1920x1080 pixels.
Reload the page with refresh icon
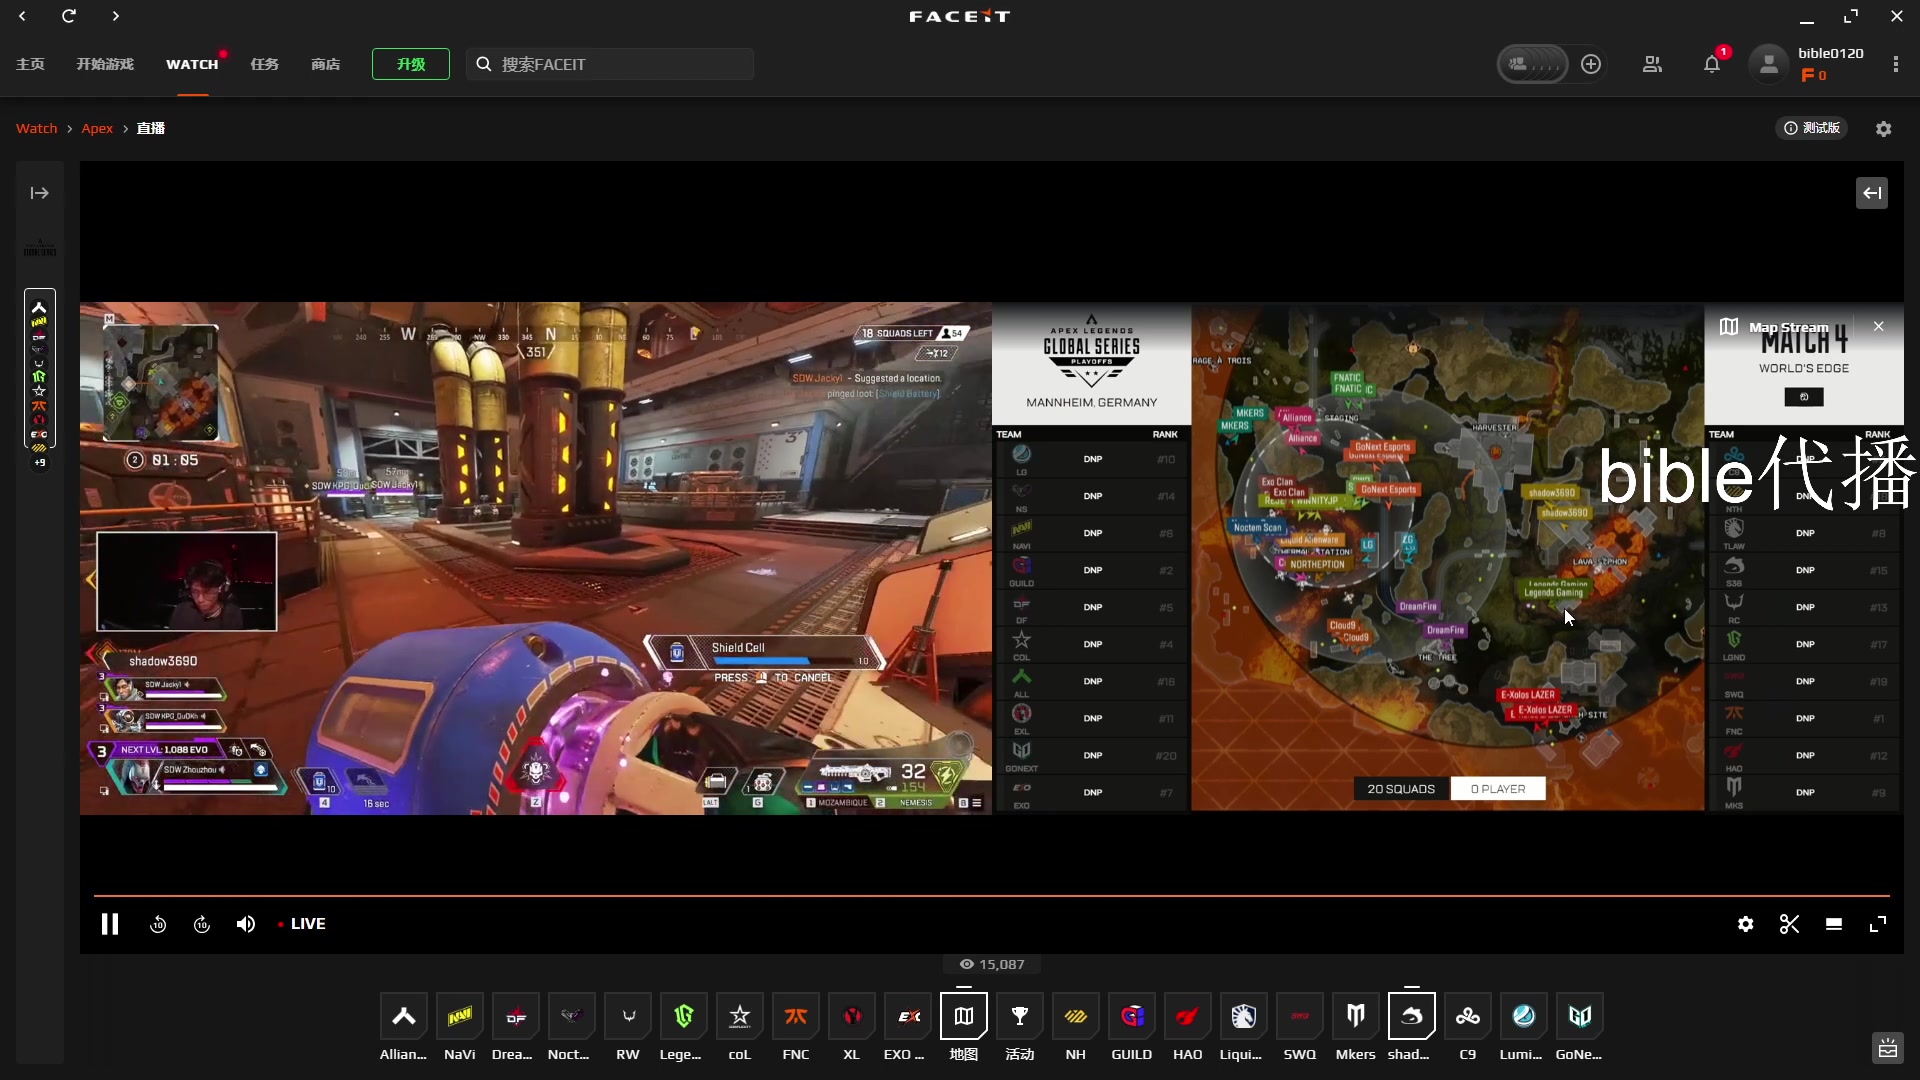[69, 16]
